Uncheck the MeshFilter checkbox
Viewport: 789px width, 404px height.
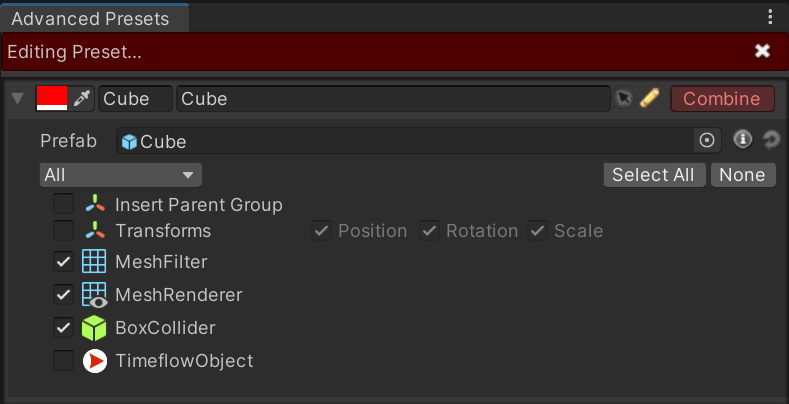[x=63, y=262]
